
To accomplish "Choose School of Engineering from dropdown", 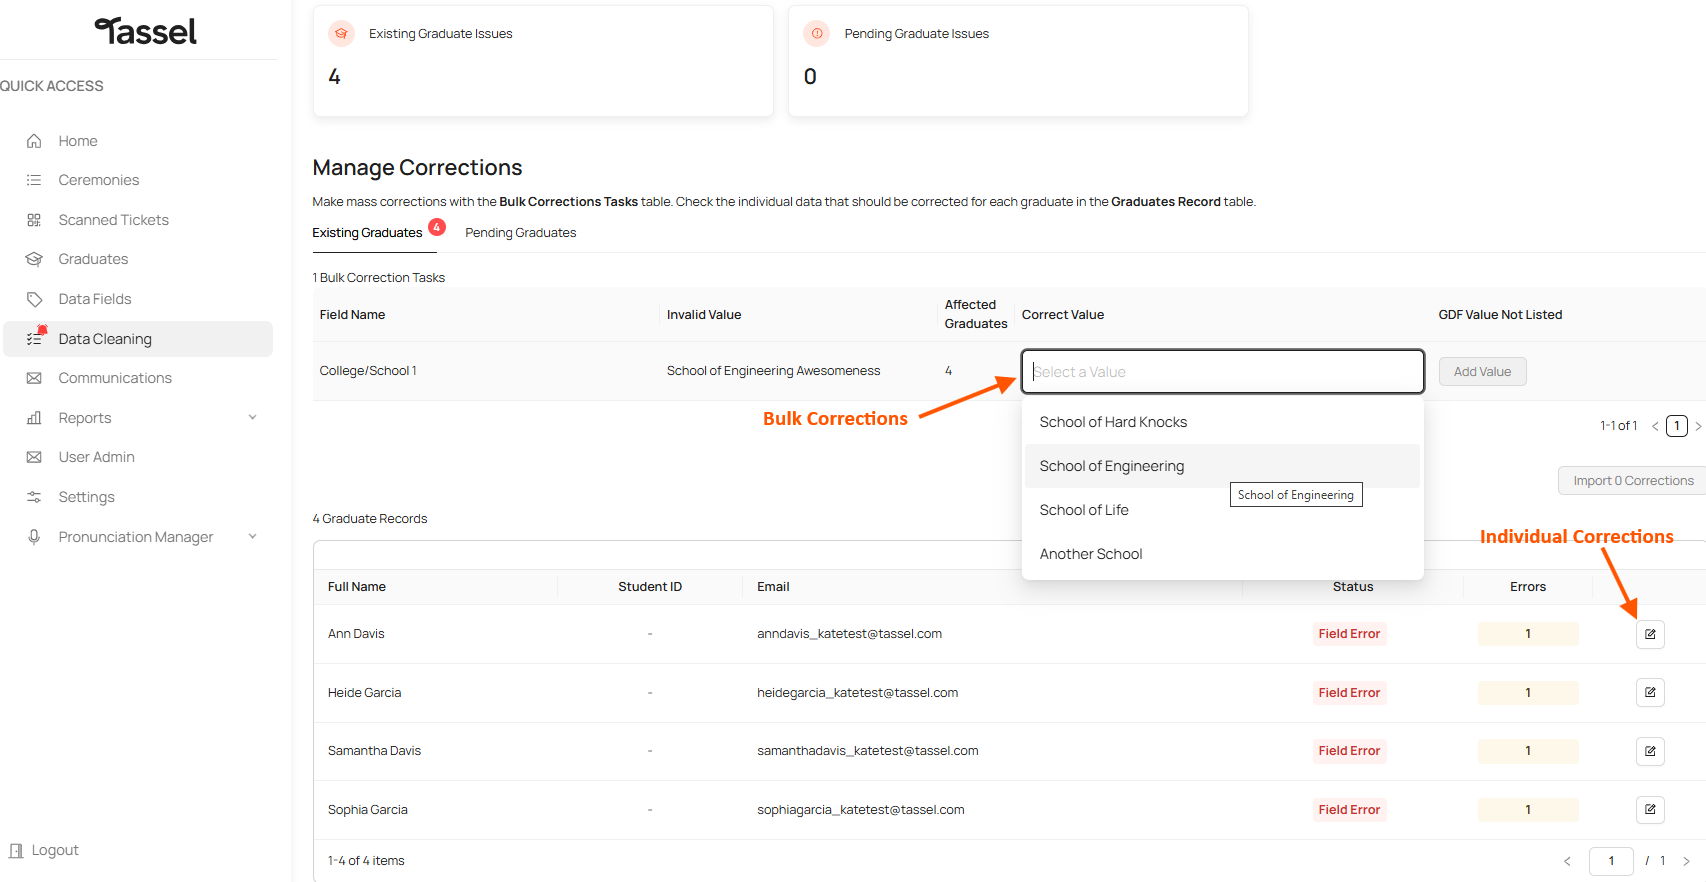I will click(x=1111, y=466).
